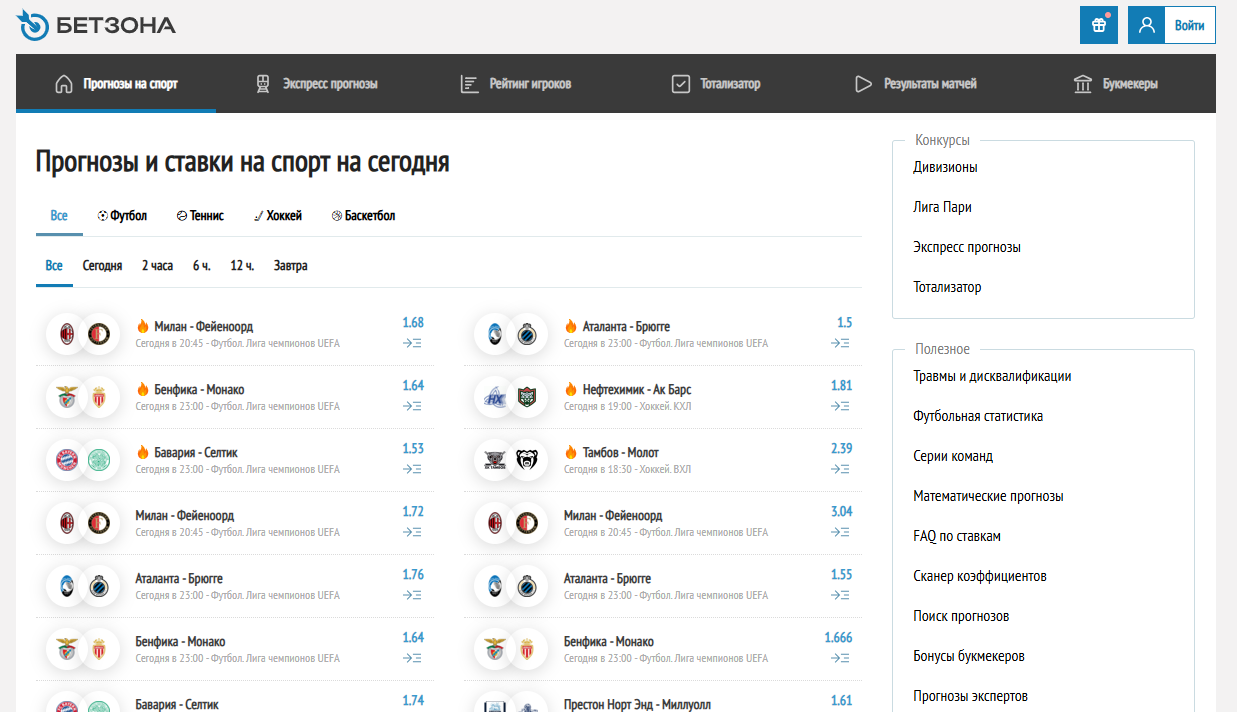Image resolution: width=1237 pixels, height=712 pixels.
Task: Open the Травмы и дисквалификации link
Action: tap(992, 377)
